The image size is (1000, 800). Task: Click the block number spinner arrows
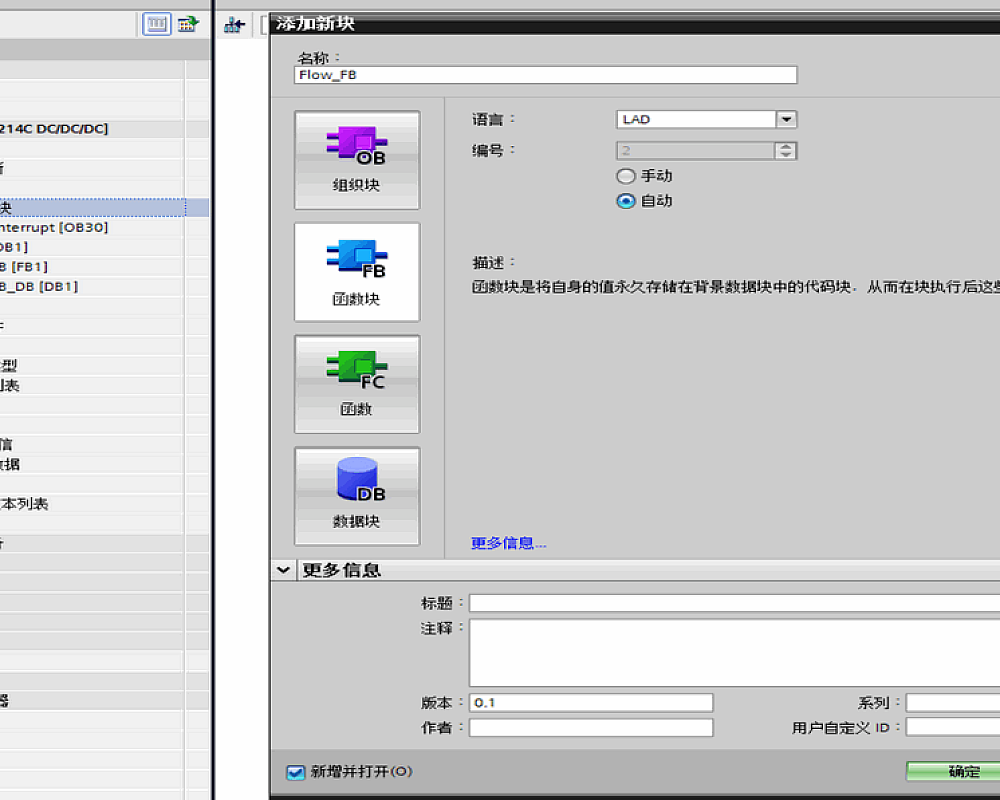click(x=786, y=151)
